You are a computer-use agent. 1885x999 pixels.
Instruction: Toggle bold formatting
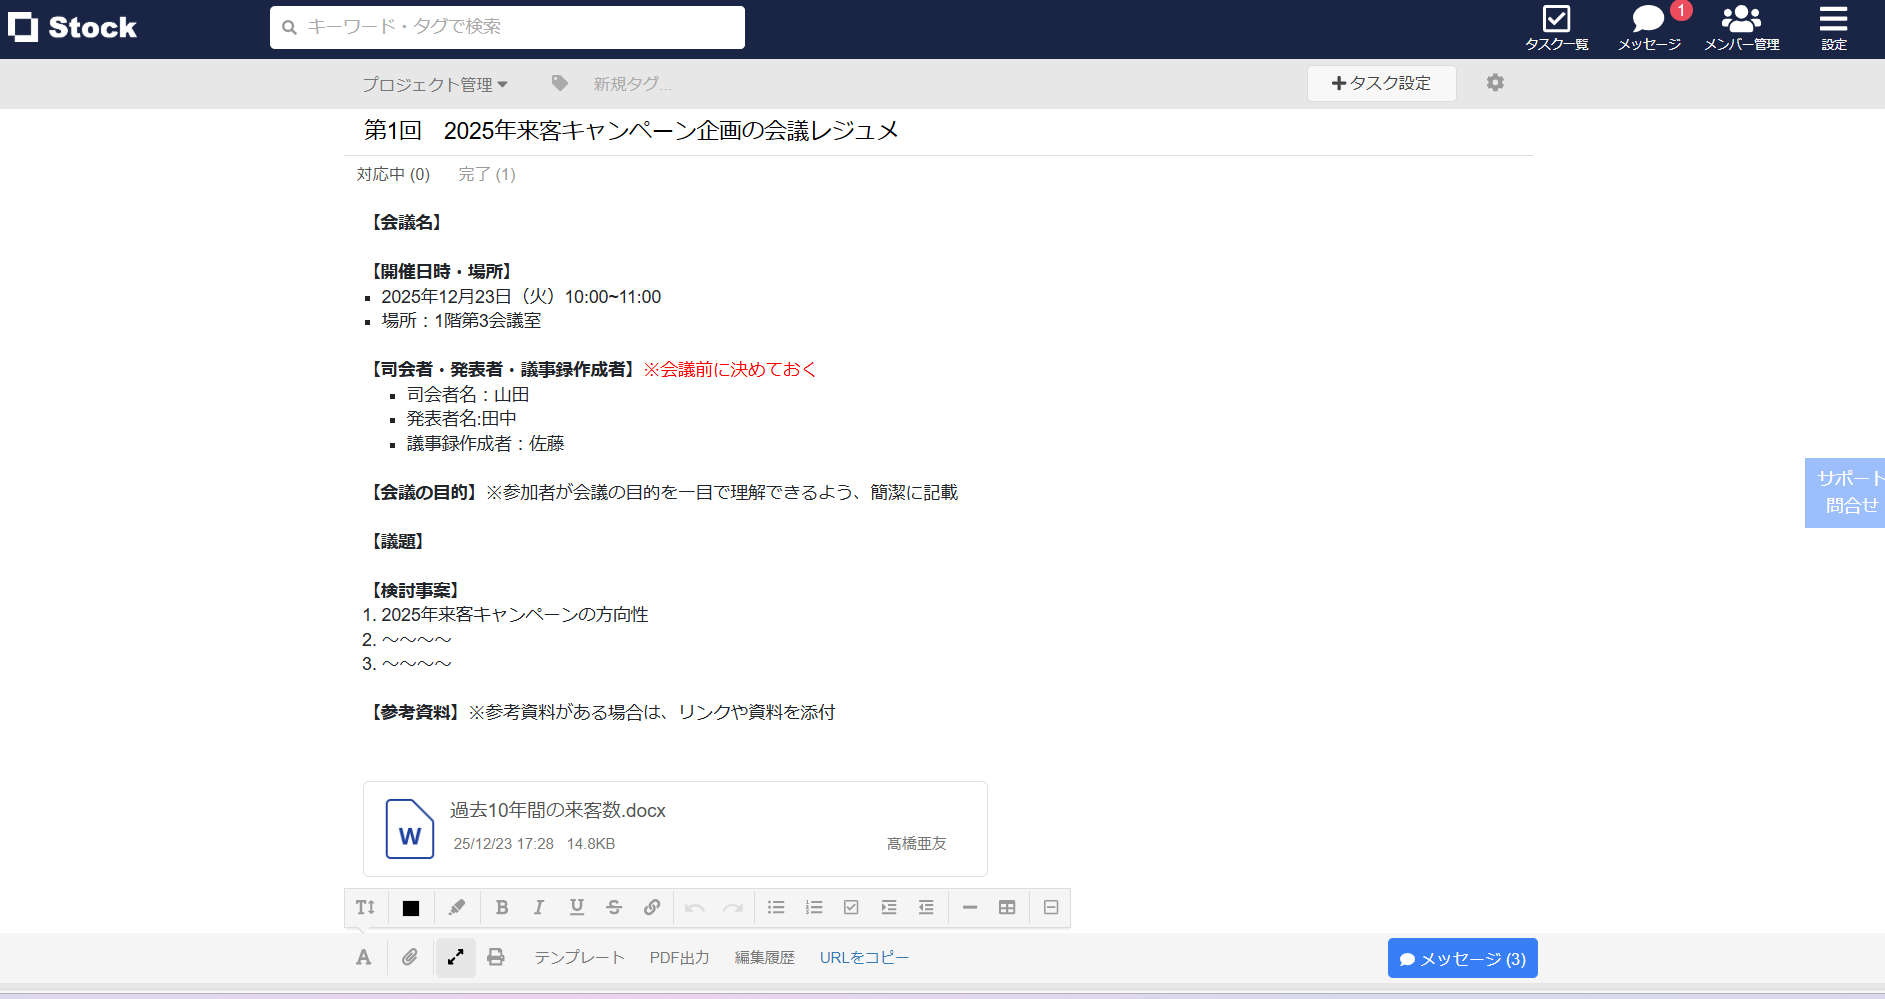501,907
